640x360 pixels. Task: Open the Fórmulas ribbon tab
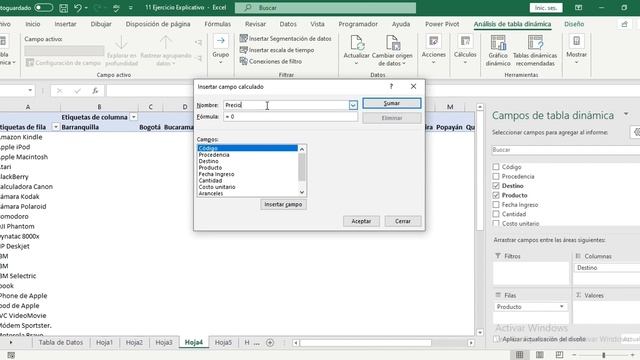[x=218, y=24]
